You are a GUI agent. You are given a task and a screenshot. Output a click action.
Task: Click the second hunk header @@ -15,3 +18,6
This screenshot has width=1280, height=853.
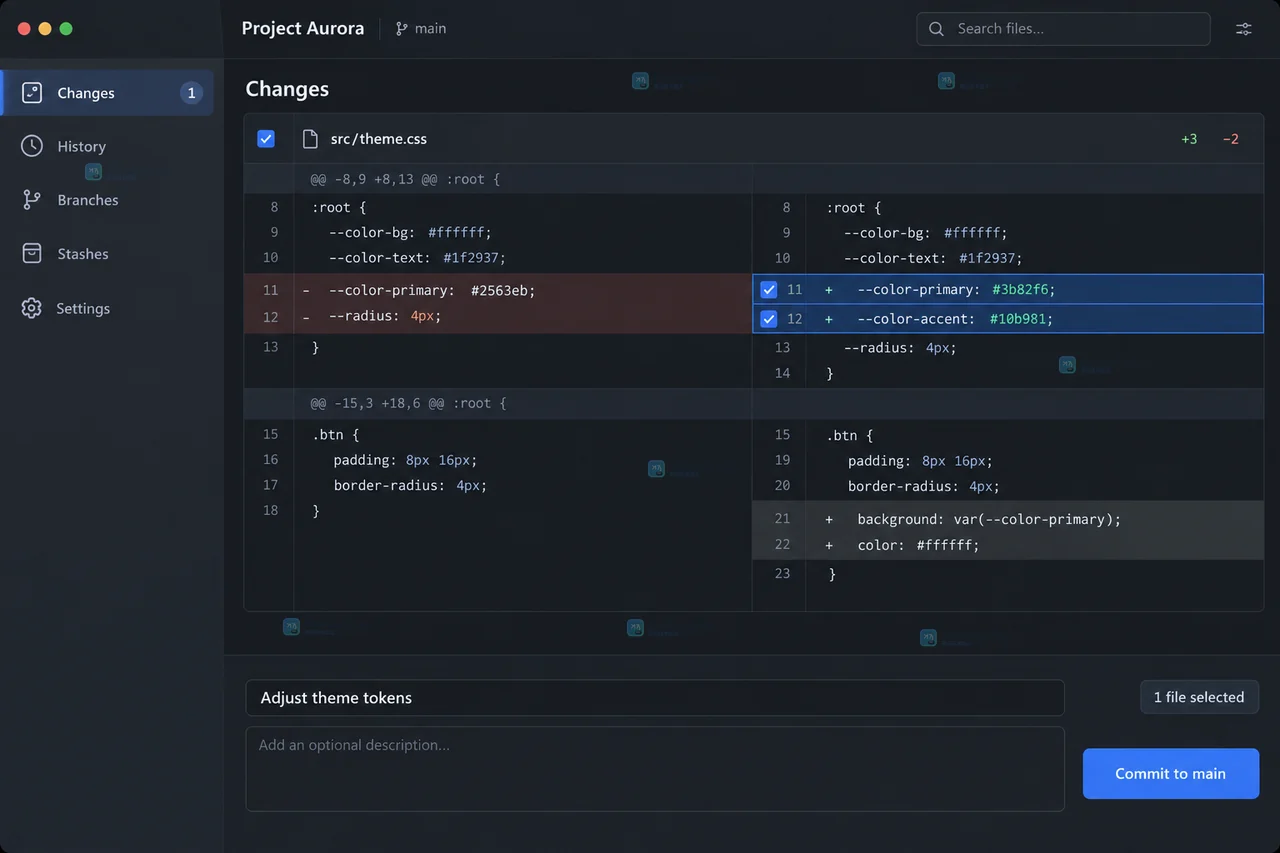click(x=409, y=403)
